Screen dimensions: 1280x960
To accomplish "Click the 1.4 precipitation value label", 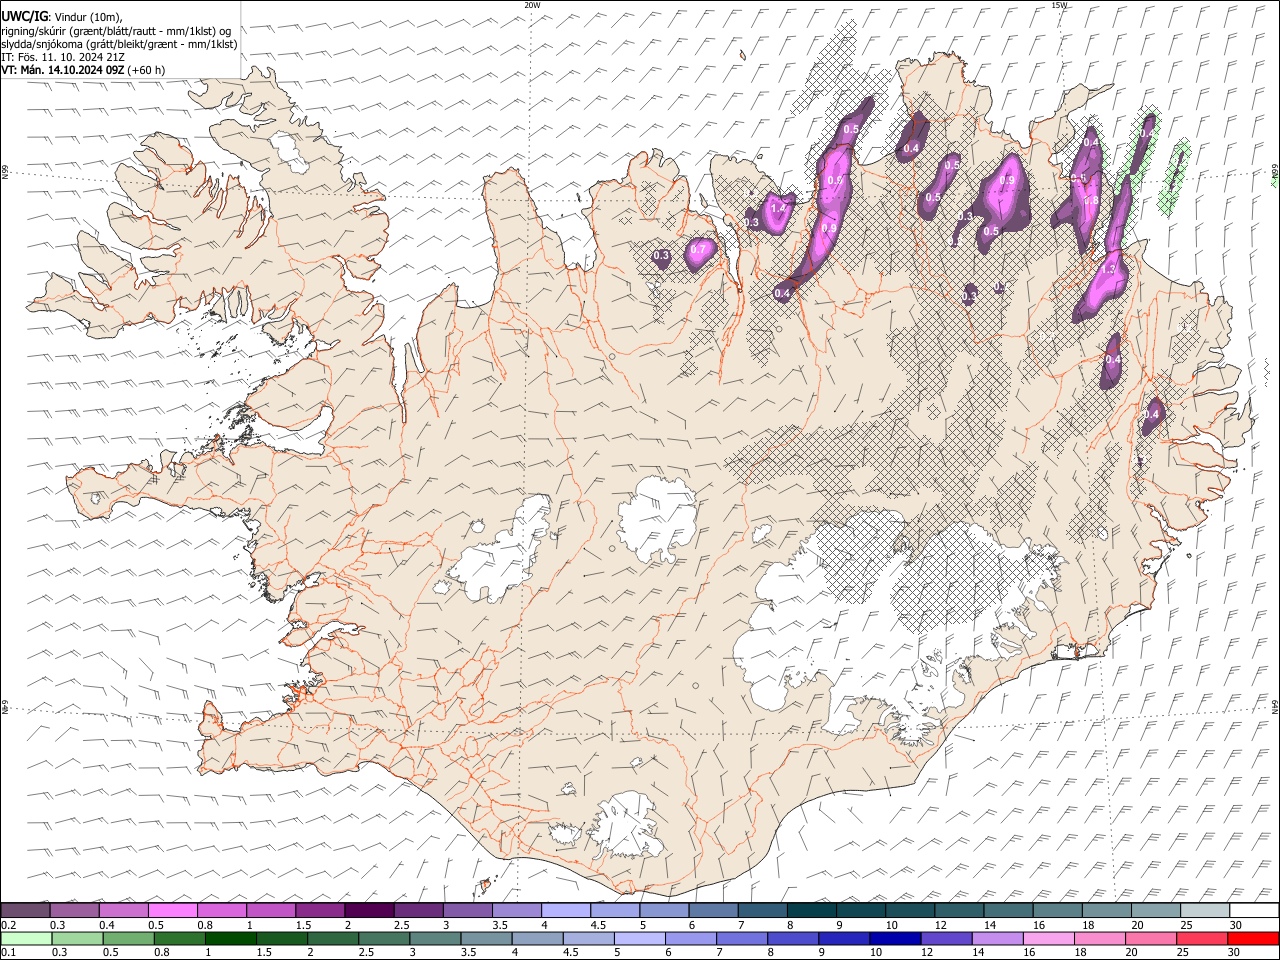I will pyautogui.click(x=779, y=209).
